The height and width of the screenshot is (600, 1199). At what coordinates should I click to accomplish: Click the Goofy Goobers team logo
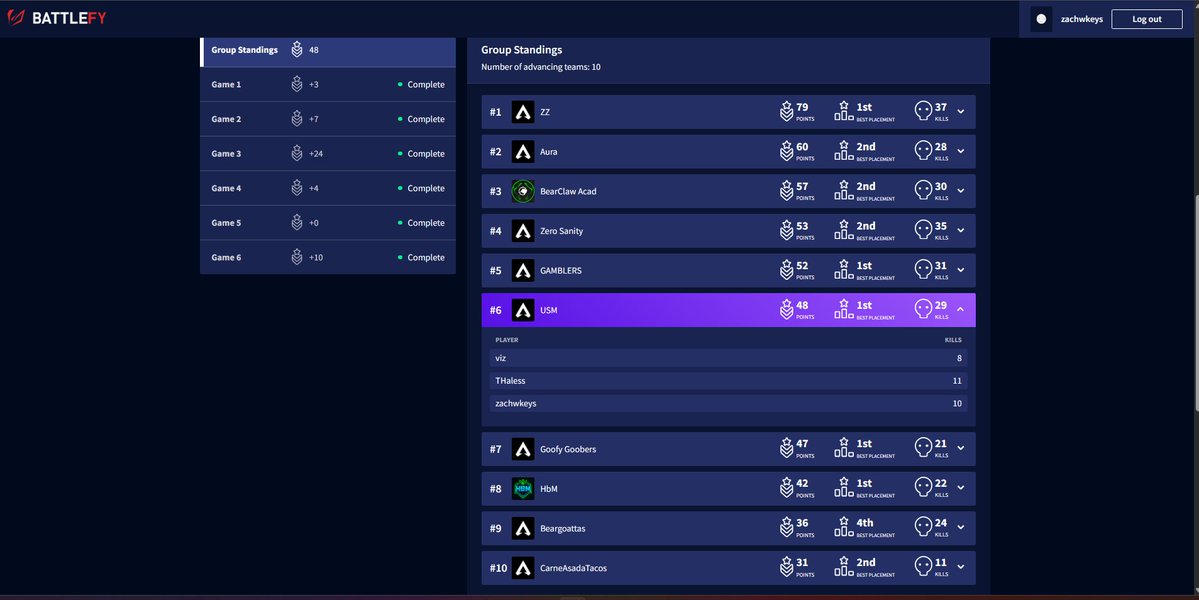pyautogui.click(x=523, y=449)
